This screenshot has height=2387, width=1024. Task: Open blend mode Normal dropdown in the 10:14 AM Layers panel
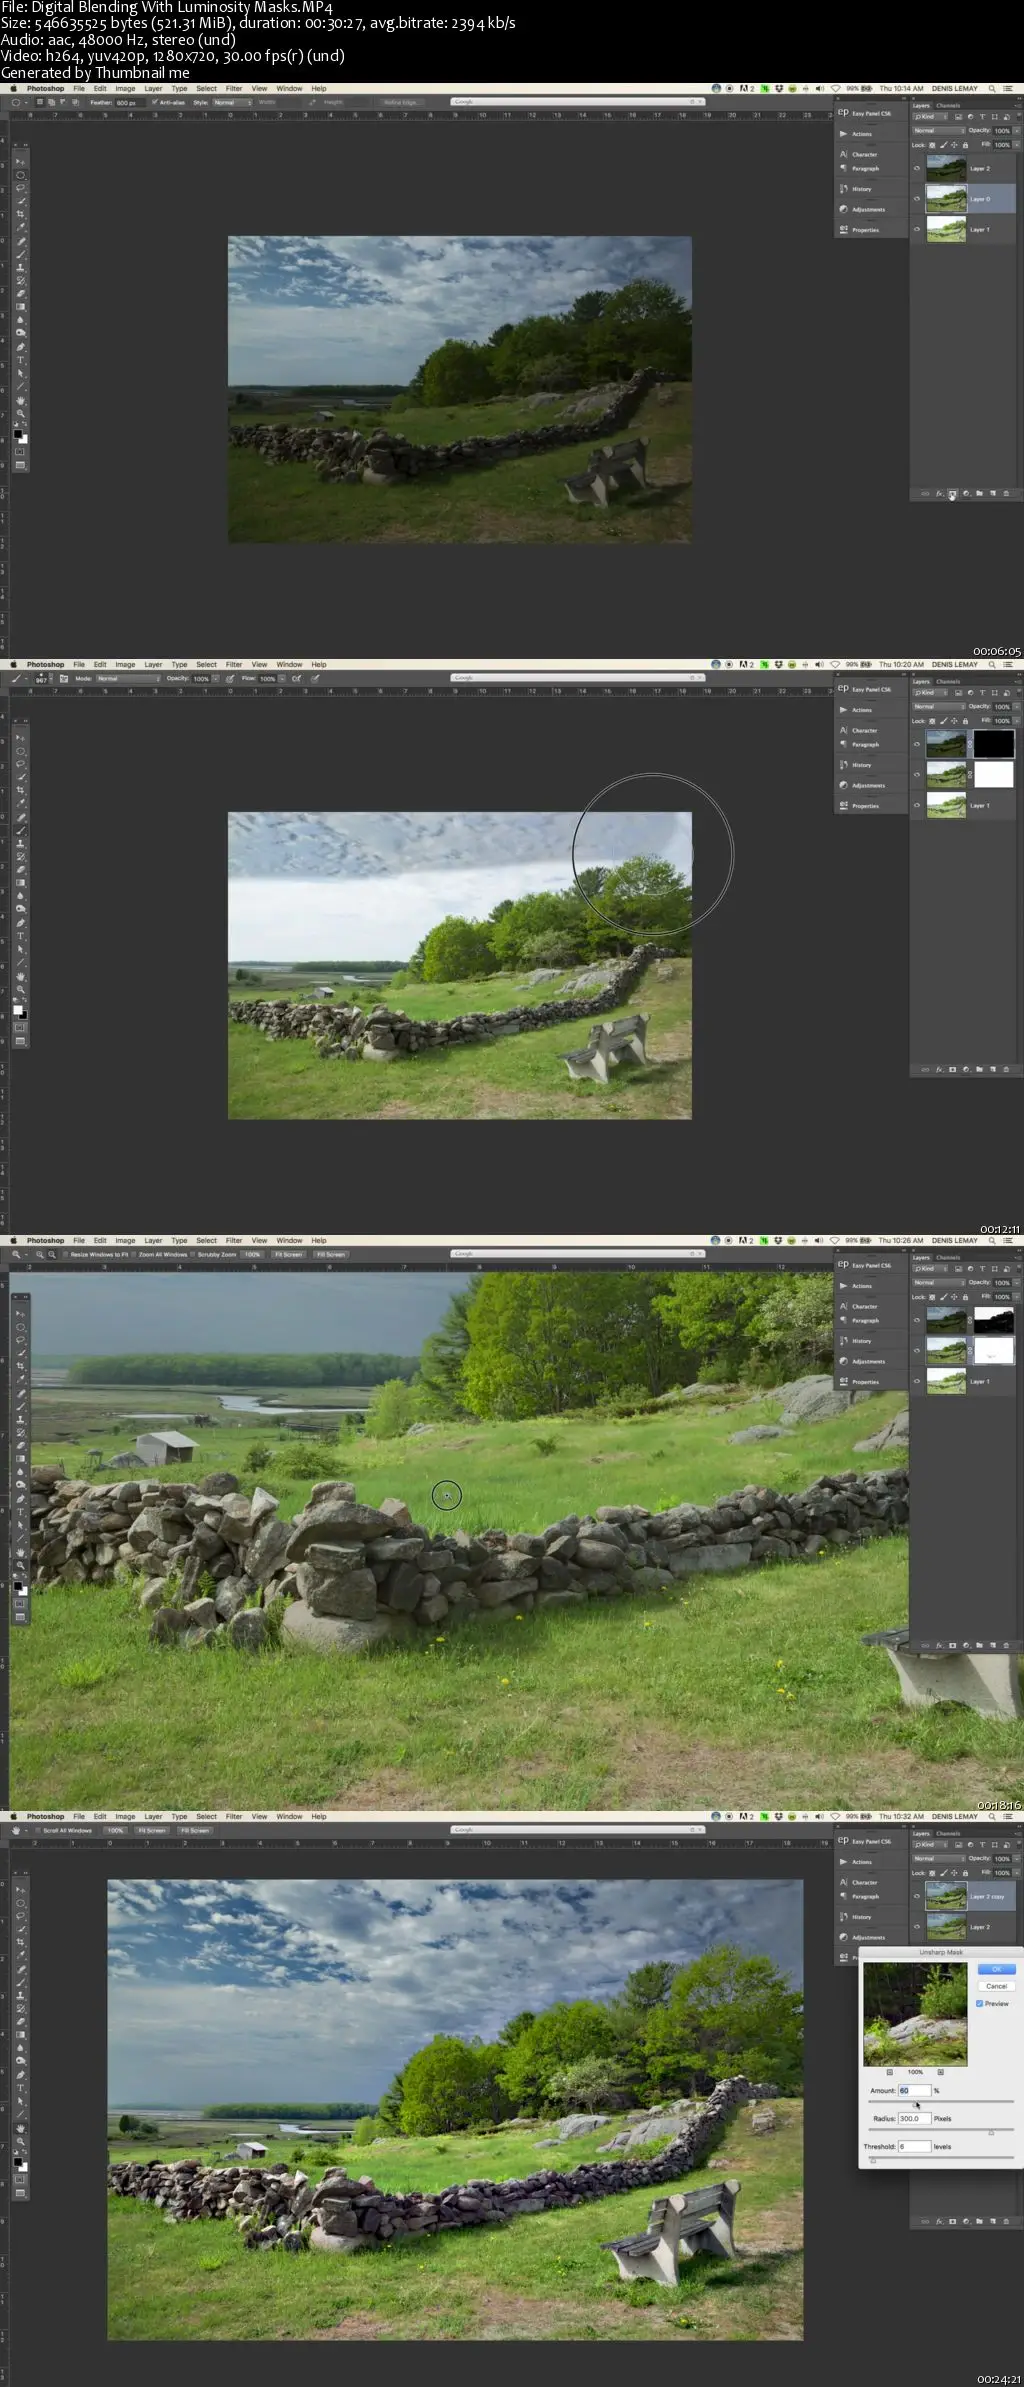pyautogui.click(x=939, y=131)
